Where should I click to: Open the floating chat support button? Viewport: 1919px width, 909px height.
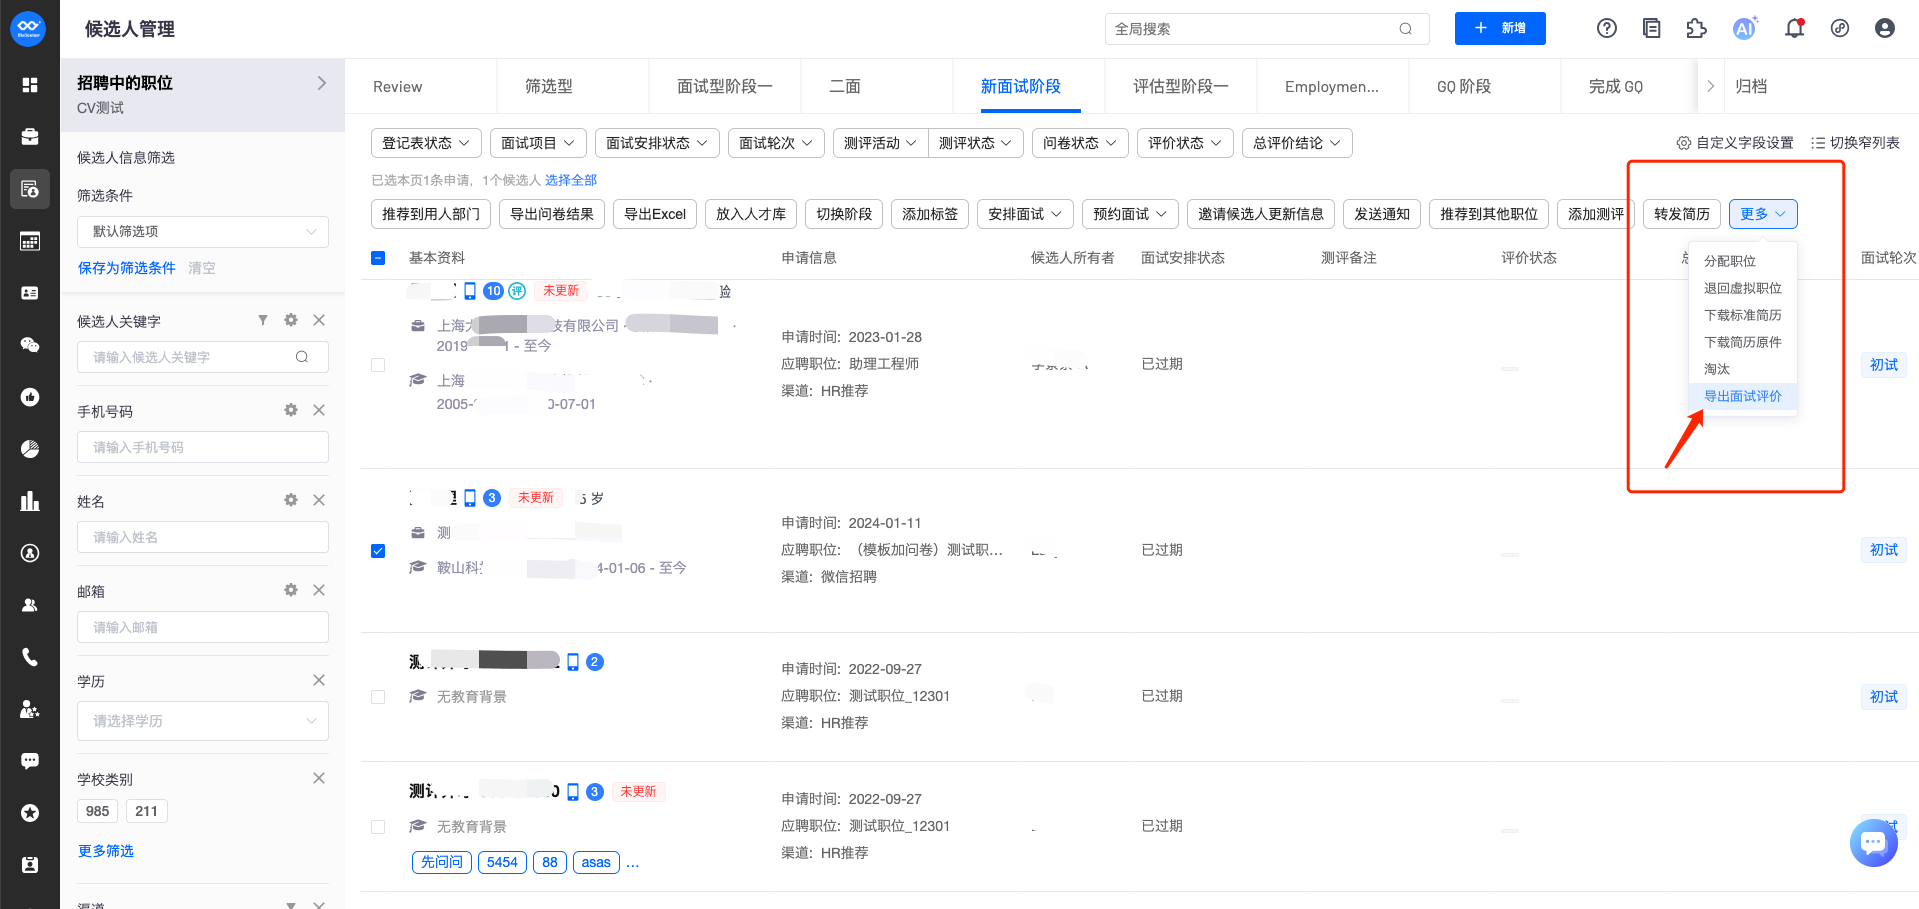pyautogui.click(x=1873, y=843)
